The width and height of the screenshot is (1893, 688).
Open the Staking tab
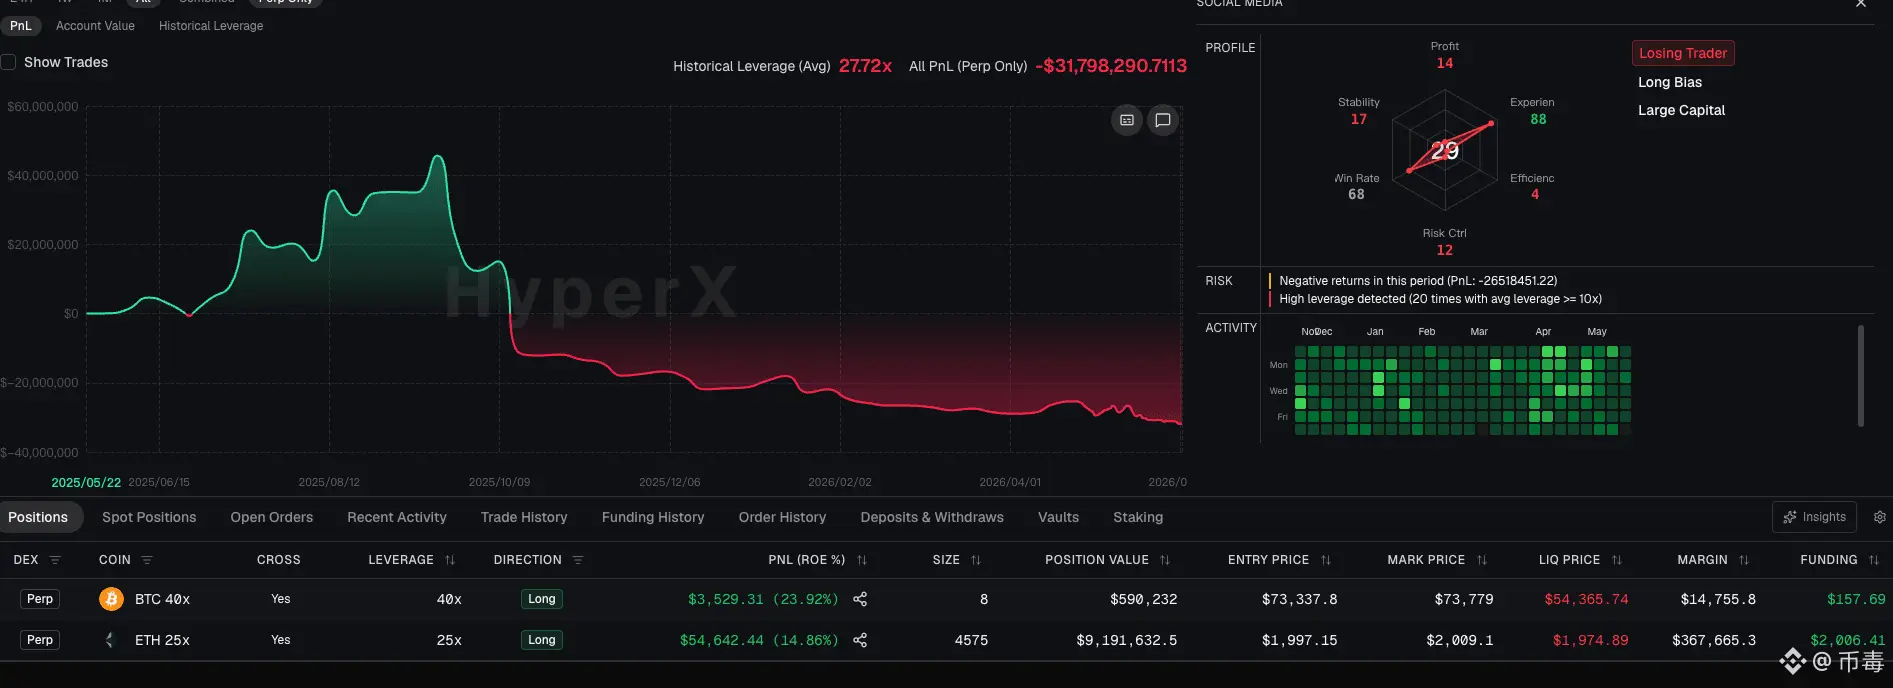click(x=1138, y=517)
